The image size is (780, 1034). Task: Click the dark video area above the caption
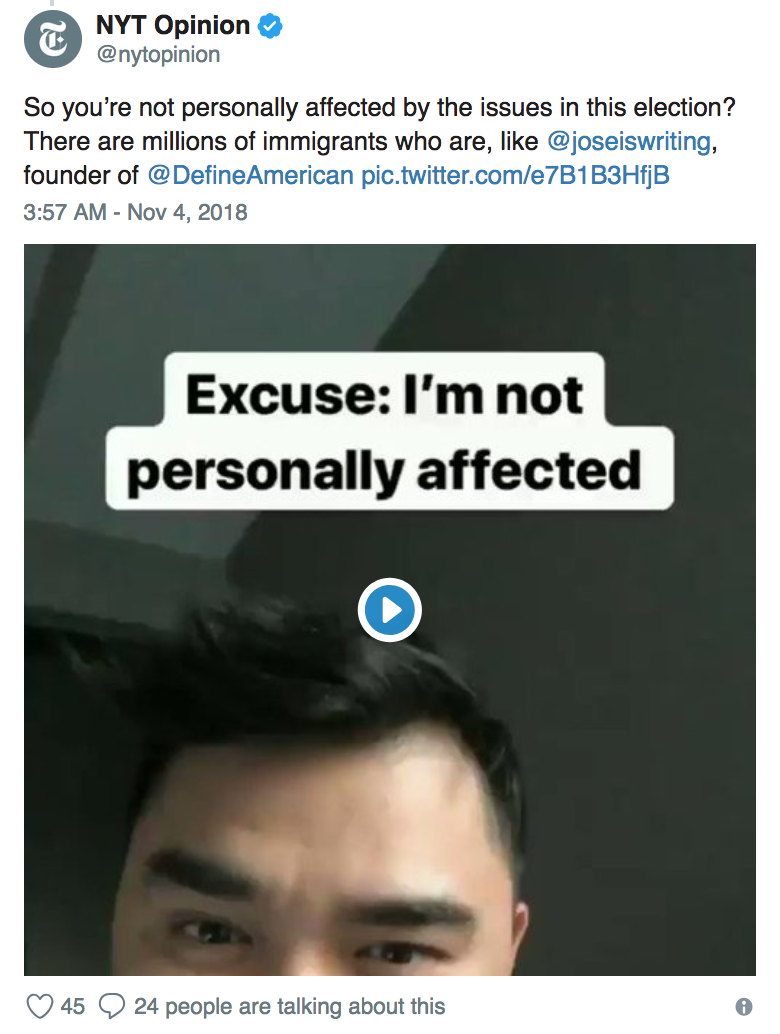tap(390, 295)
